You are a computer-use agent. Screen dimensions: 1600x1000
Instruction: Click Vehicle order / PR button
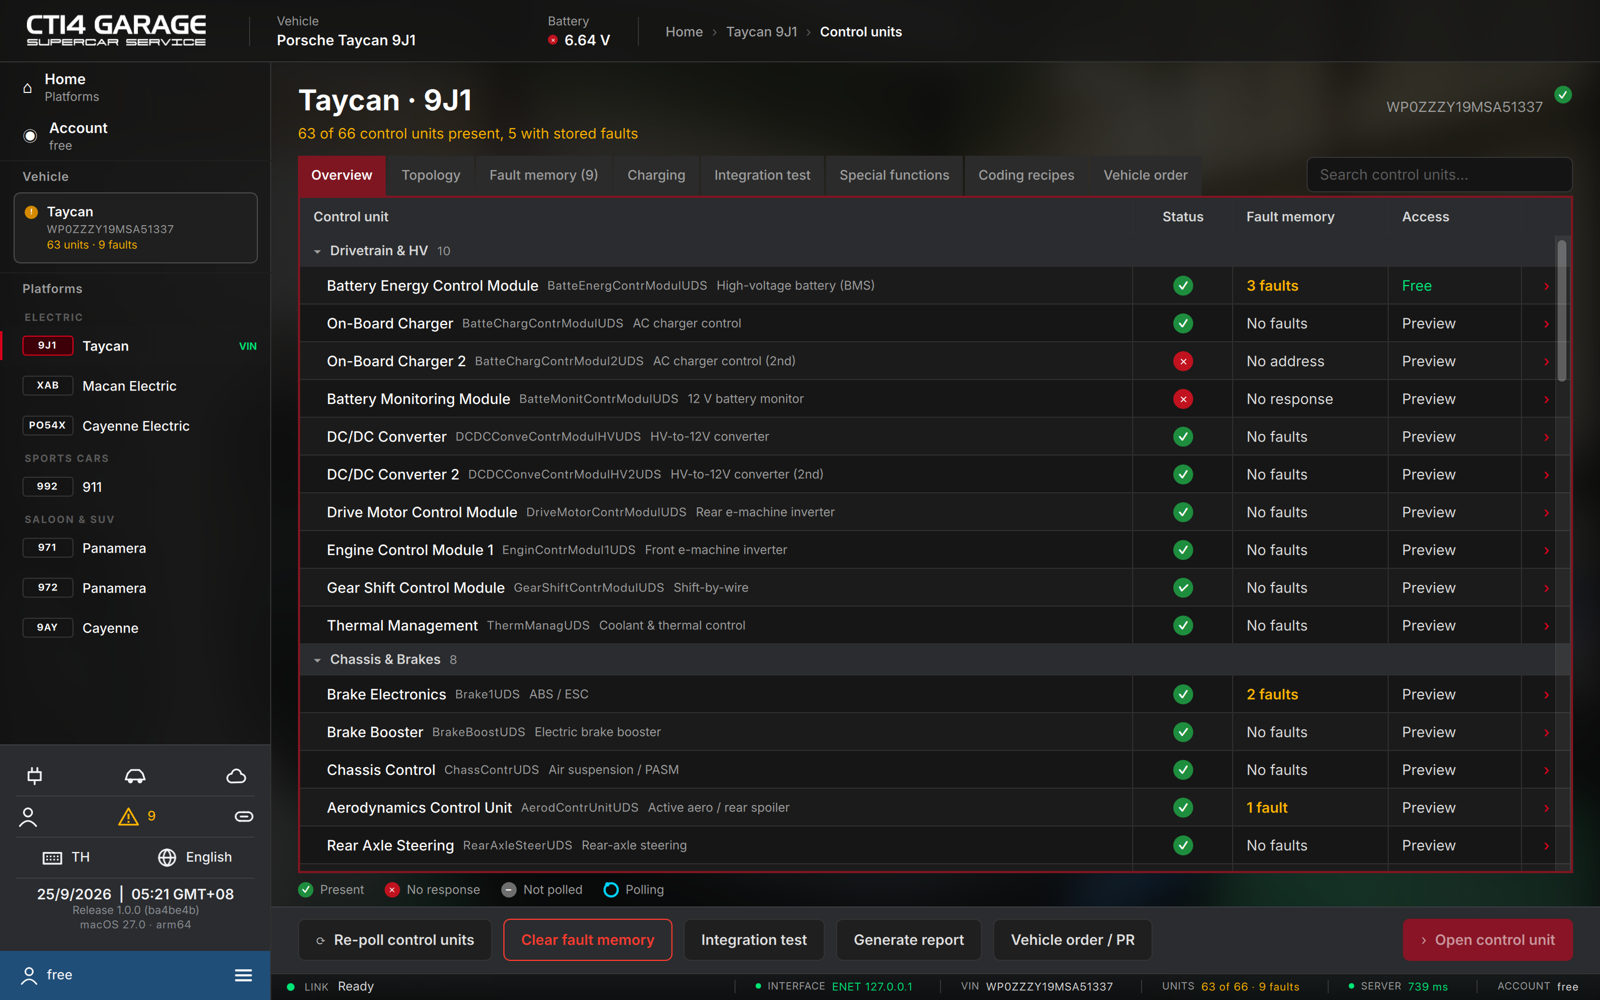coord(1072,940)
